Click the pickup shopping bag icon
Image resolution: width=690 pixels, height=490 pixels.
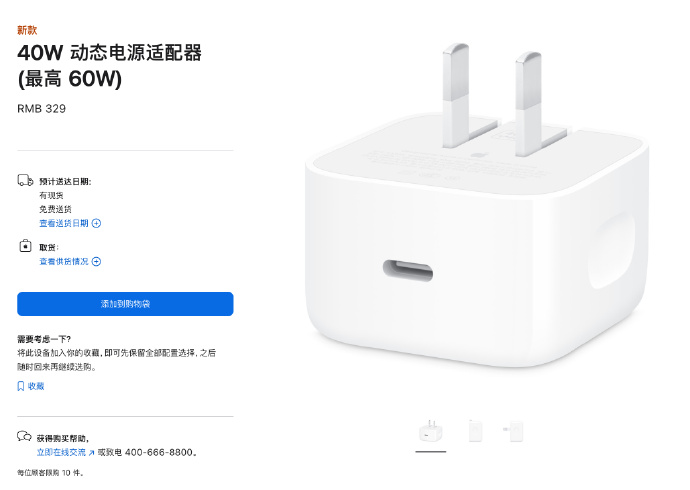25,245
